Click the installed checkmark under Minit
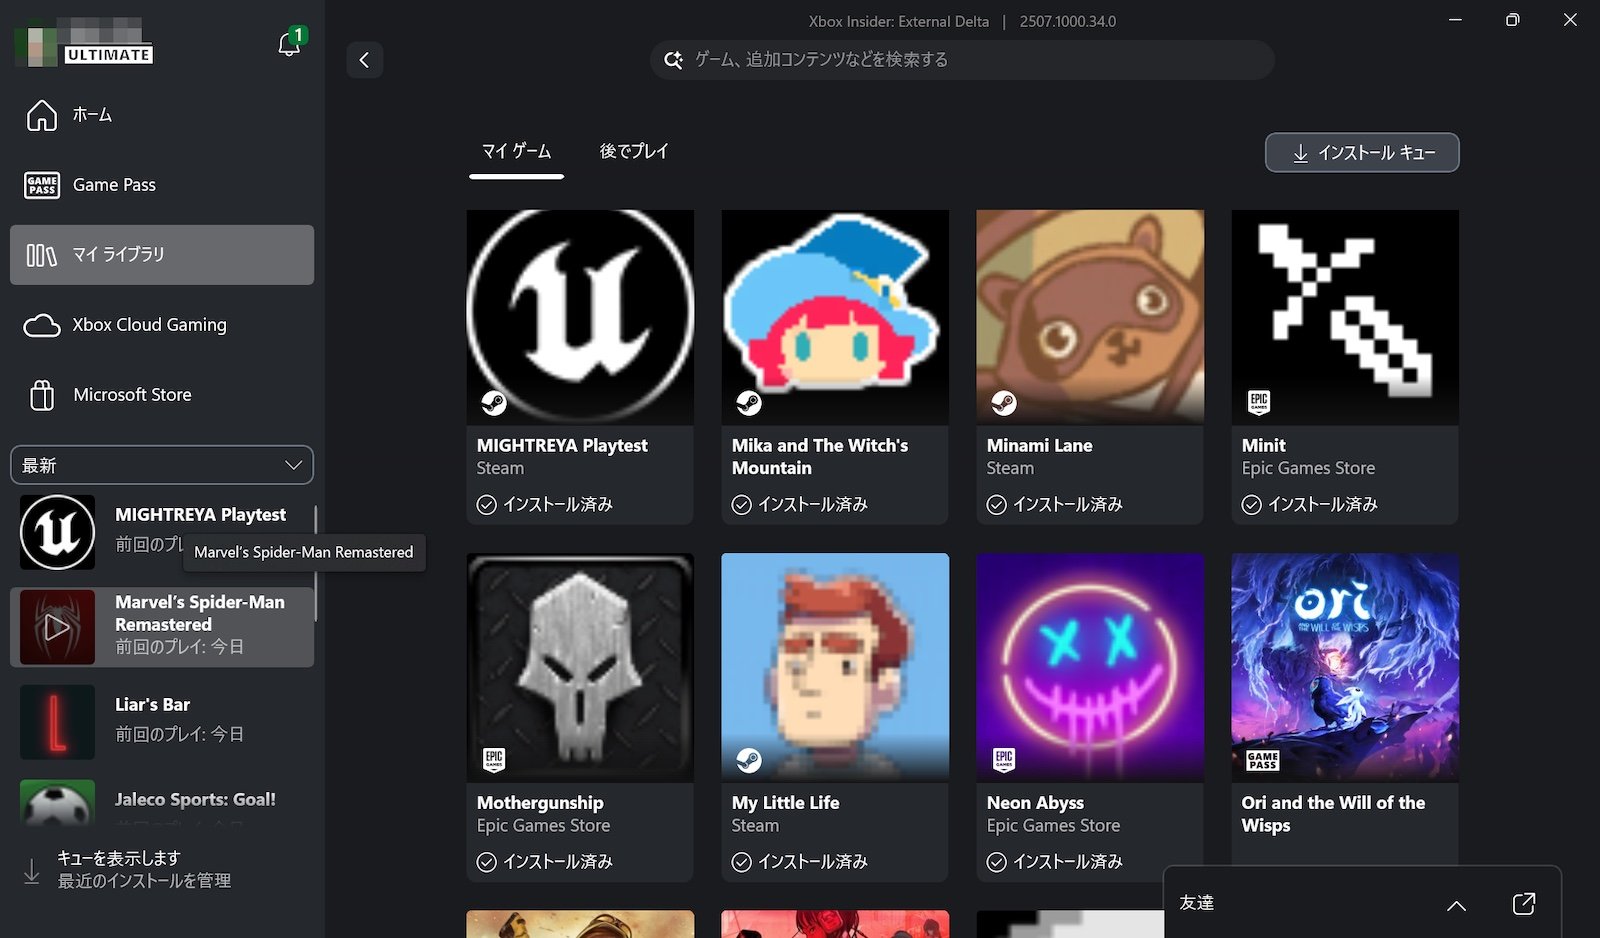 pyautogui.click(x=1252, y=505)
